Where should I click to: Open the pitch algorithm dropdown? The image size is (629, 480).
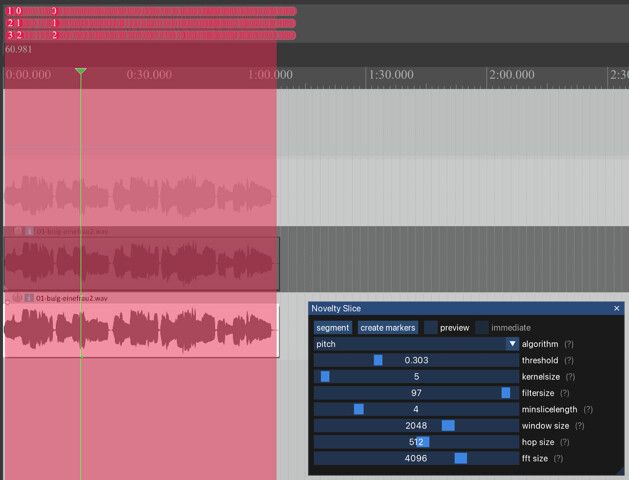[416, 344]
